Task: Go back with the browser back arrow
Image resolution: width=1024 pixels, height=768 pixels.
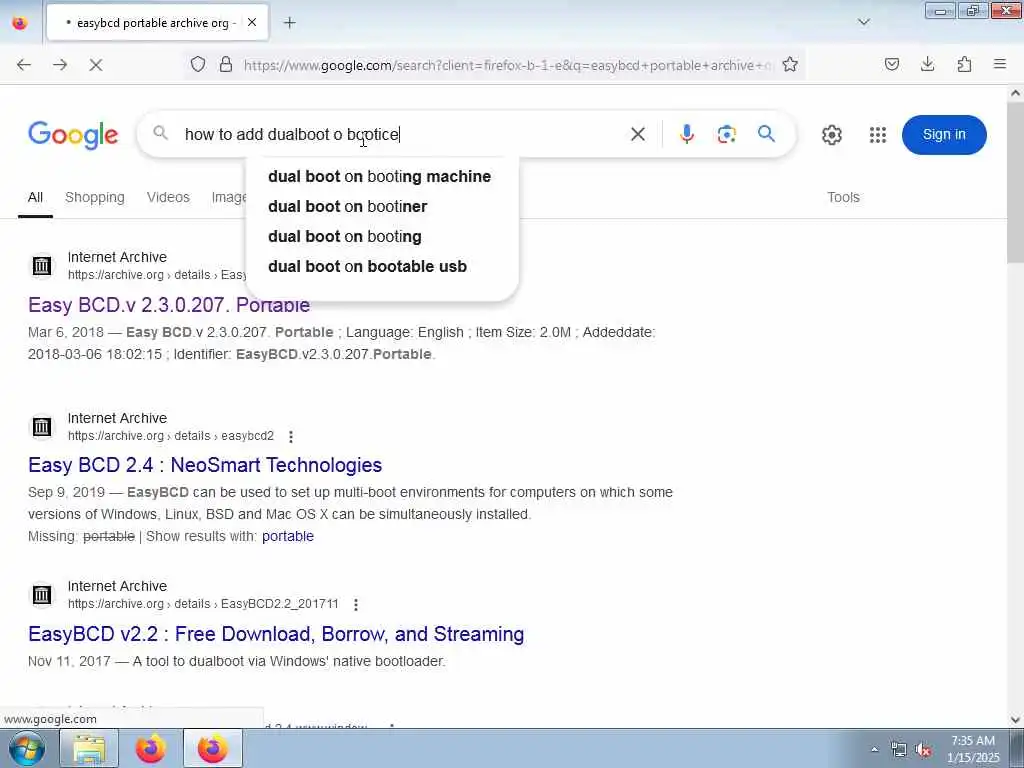Action: click(x=24, y=65)
